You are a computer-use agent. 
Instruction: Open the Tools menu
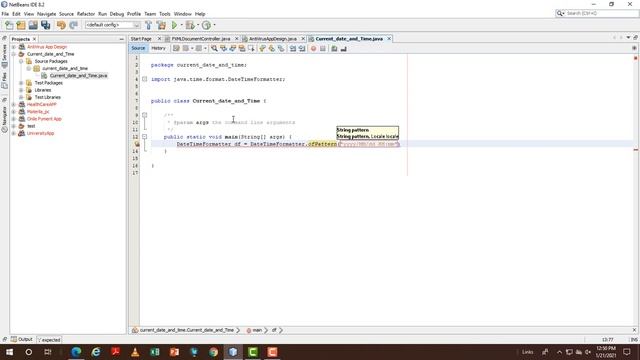(164, 14)
